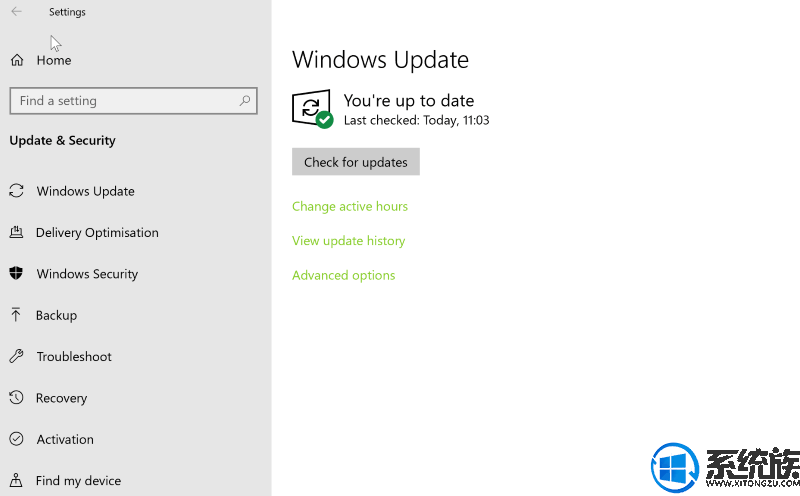Click the back arrow in Settings header
The width and height of the screenshot is (800, 496).
click(16, 11)
